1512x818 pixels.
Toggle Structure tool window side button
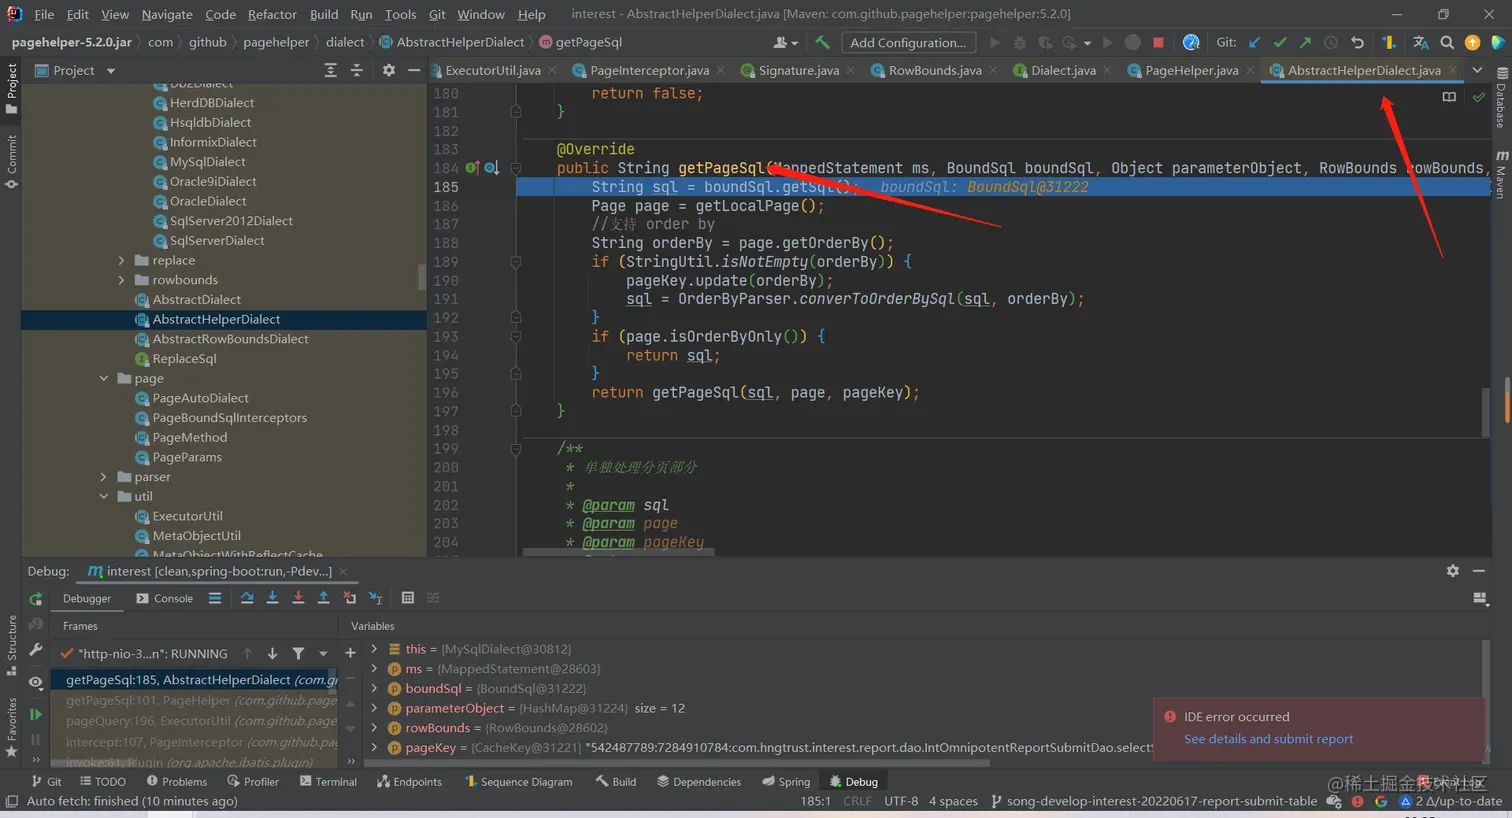[x=11, y=644]
